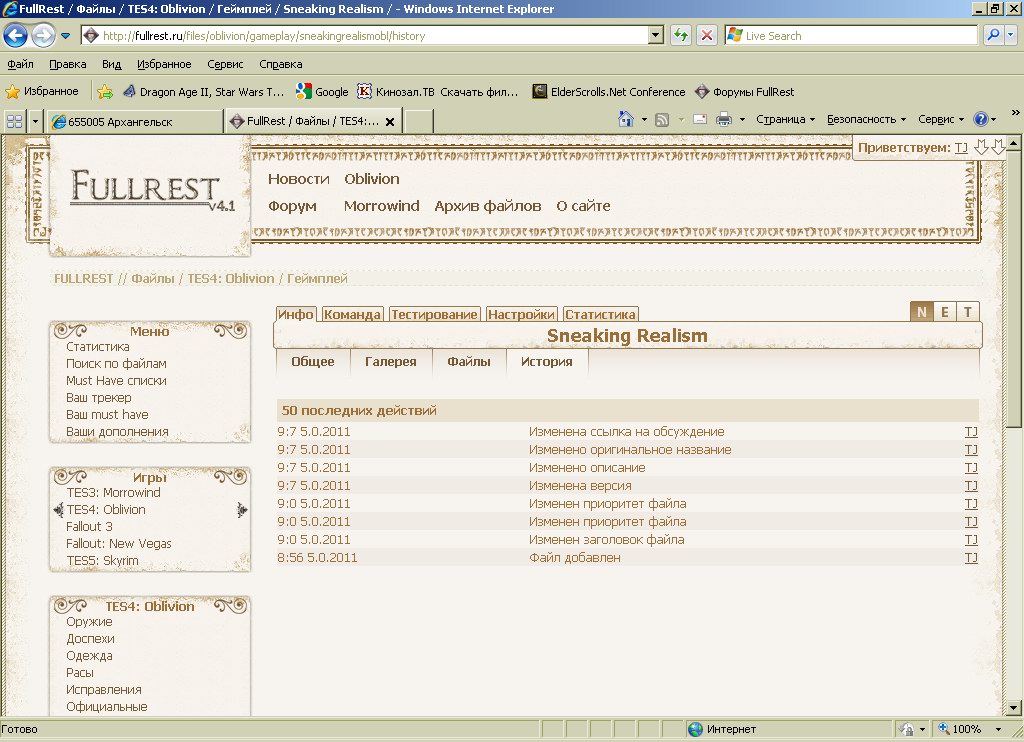Click the Morrowind header link

click(x=381, y=206)
